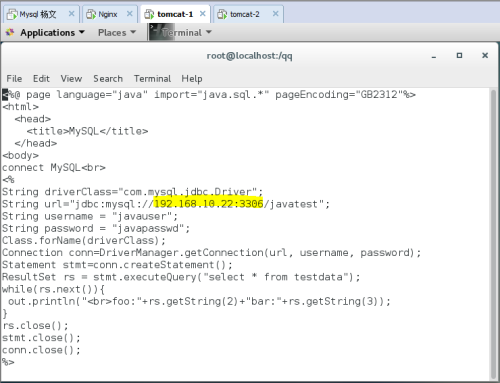Open the Terminal app menu in top bar
Screen dimensions: 500x383
[187, 32]
